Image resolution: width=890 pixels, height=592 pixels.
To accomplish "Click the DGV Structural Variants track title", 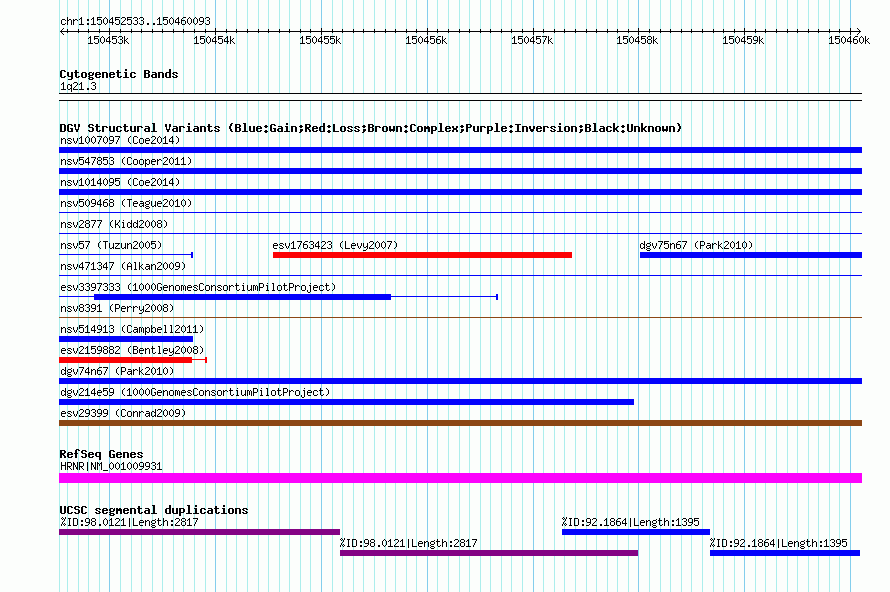I will click(x=370, y=128).
